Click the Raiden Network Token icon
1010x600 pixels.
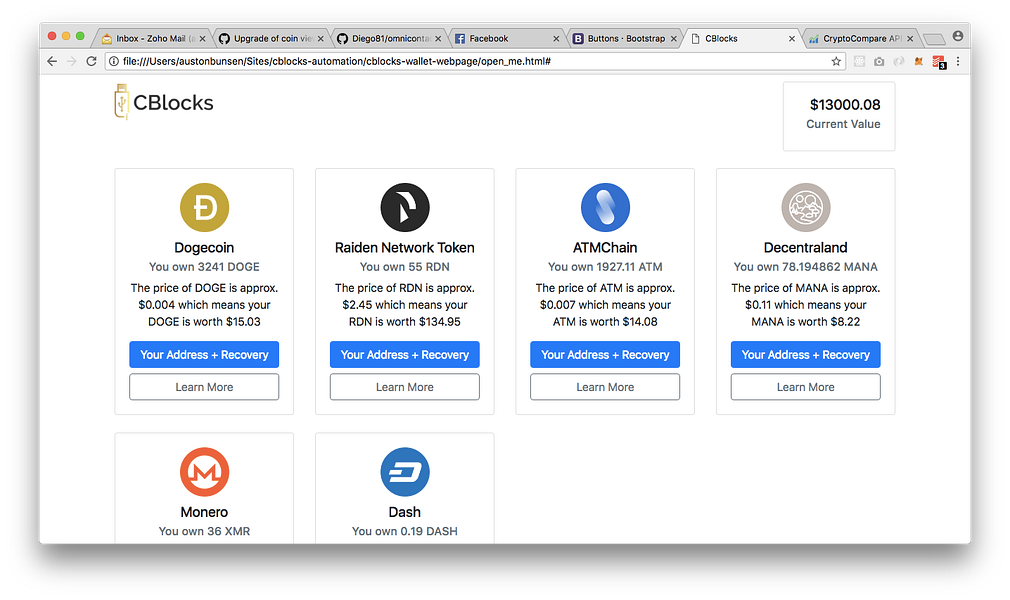pos(405,208)
